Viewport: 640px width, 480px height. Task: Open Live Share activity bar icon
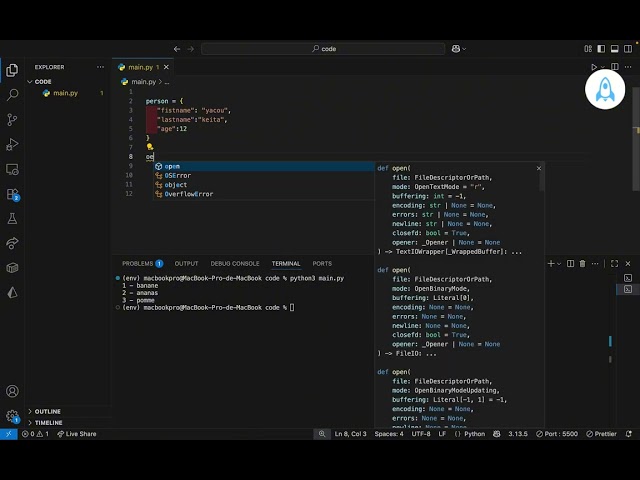click(x=12, y=243)
